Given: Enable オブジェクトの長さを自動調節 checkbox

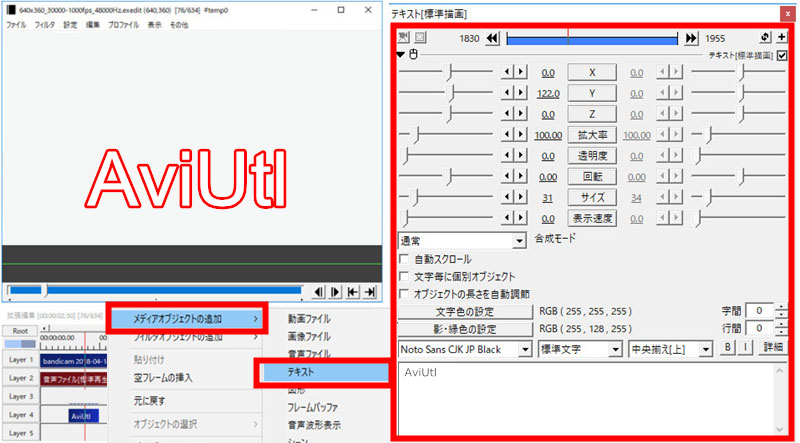Looking at the screenshot, I should (x=404, y=294).
